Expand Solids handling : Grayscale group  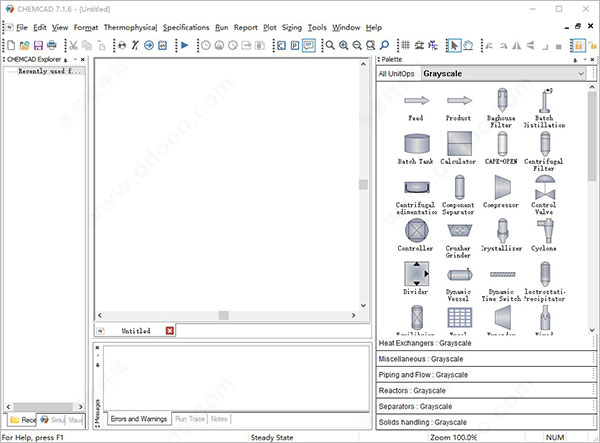[484, 422]
